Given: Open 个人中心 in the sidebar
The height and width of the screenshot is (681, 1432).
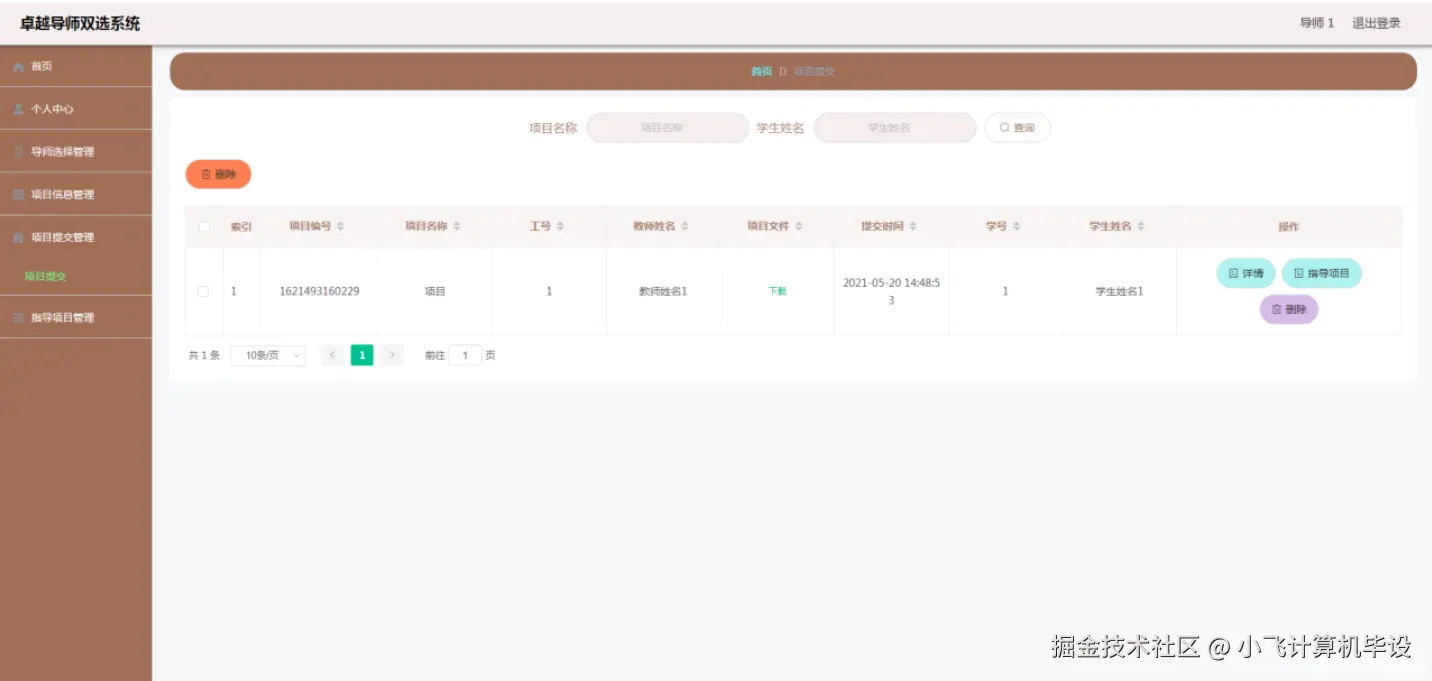Looking at the screenshot, I should pyautogui.click(x=76, y=109).
